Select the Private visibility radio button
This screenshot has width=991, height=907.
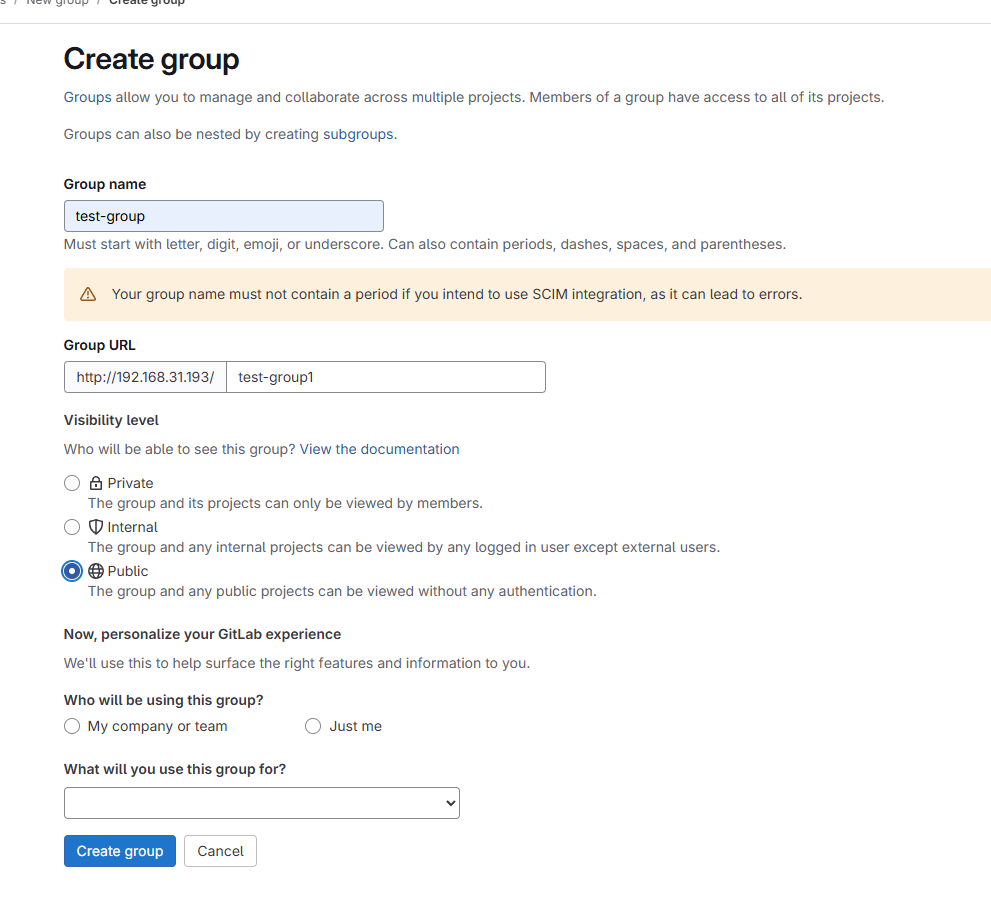(72, 484)
